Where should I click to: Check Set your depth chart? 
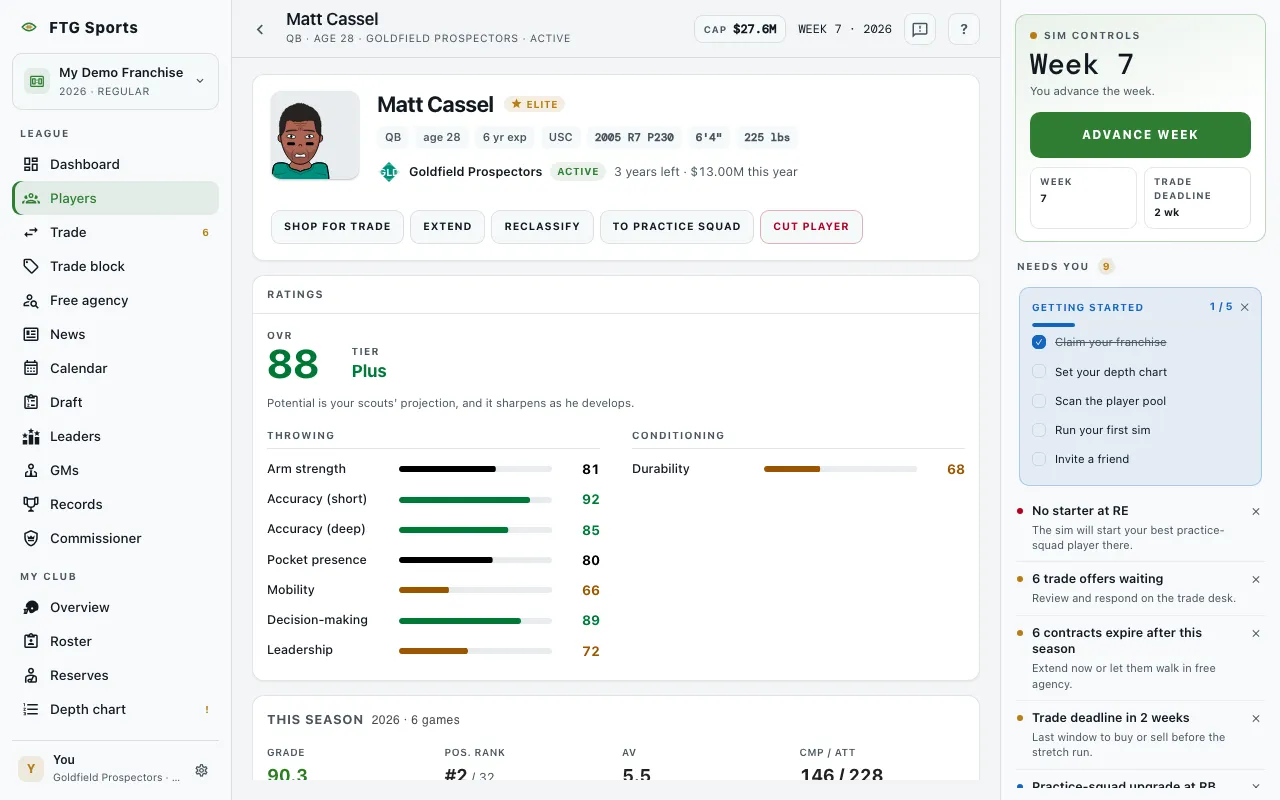tap(1039, 371)
